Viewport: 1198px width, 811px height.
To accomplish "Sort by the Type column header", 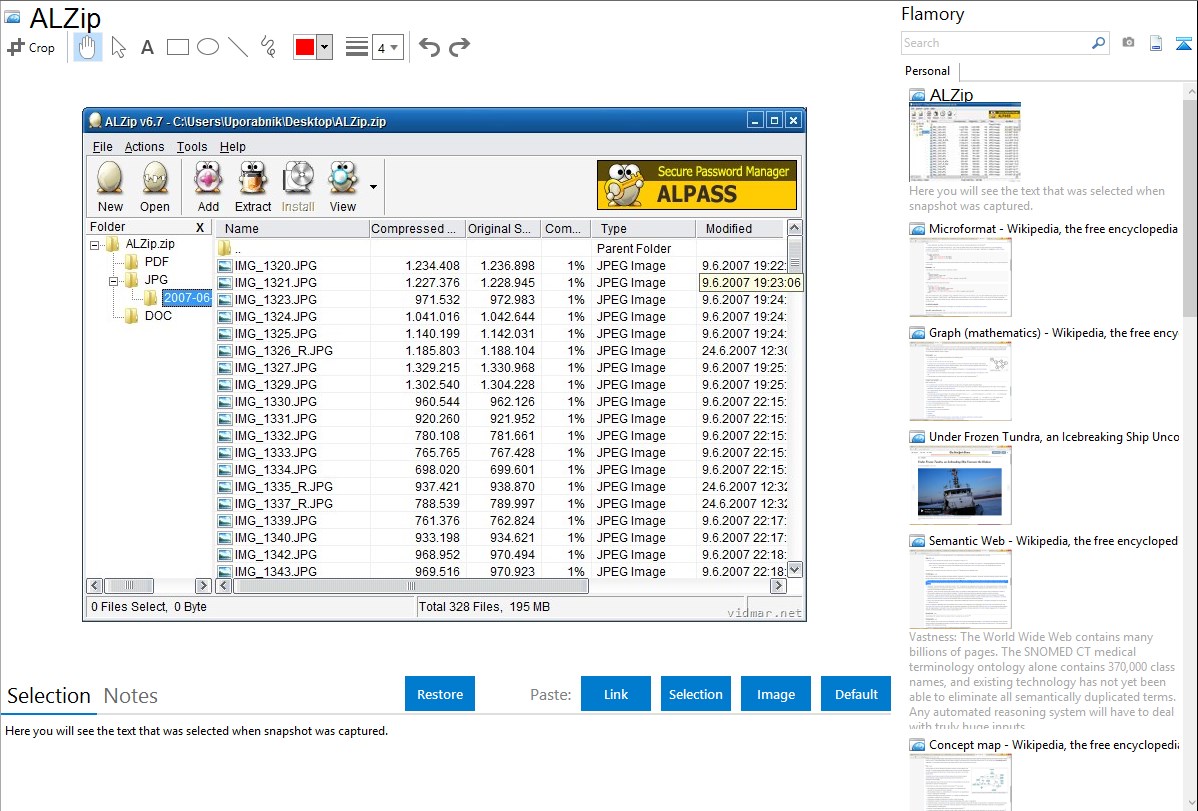I will (643, 229).
